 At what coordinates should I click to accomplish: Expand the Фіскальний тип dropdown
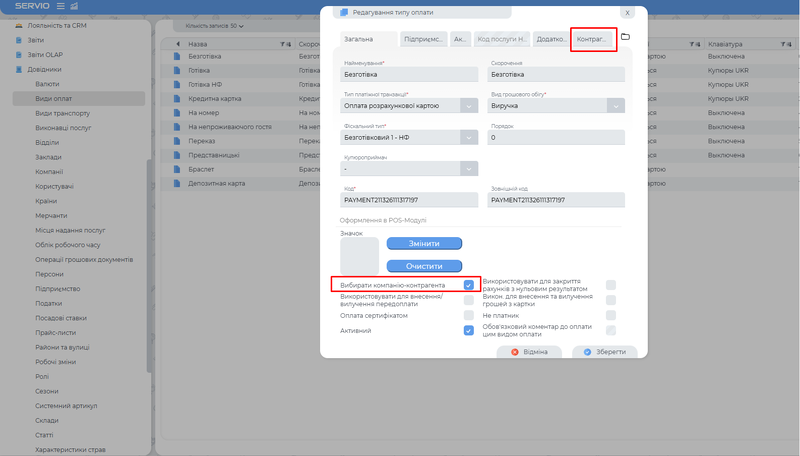coord(470,137)
